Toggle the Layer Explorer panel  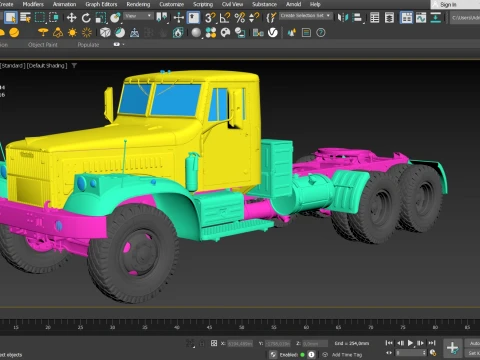click(389, 17)
